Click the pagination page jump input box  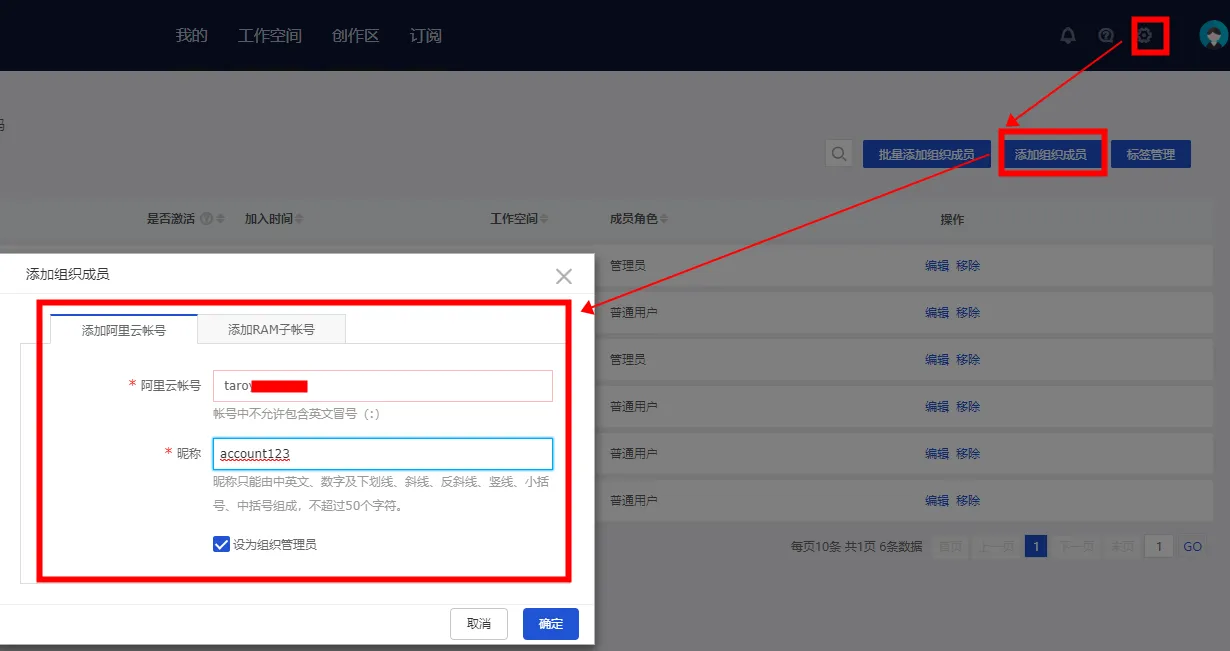[1158, 547]
